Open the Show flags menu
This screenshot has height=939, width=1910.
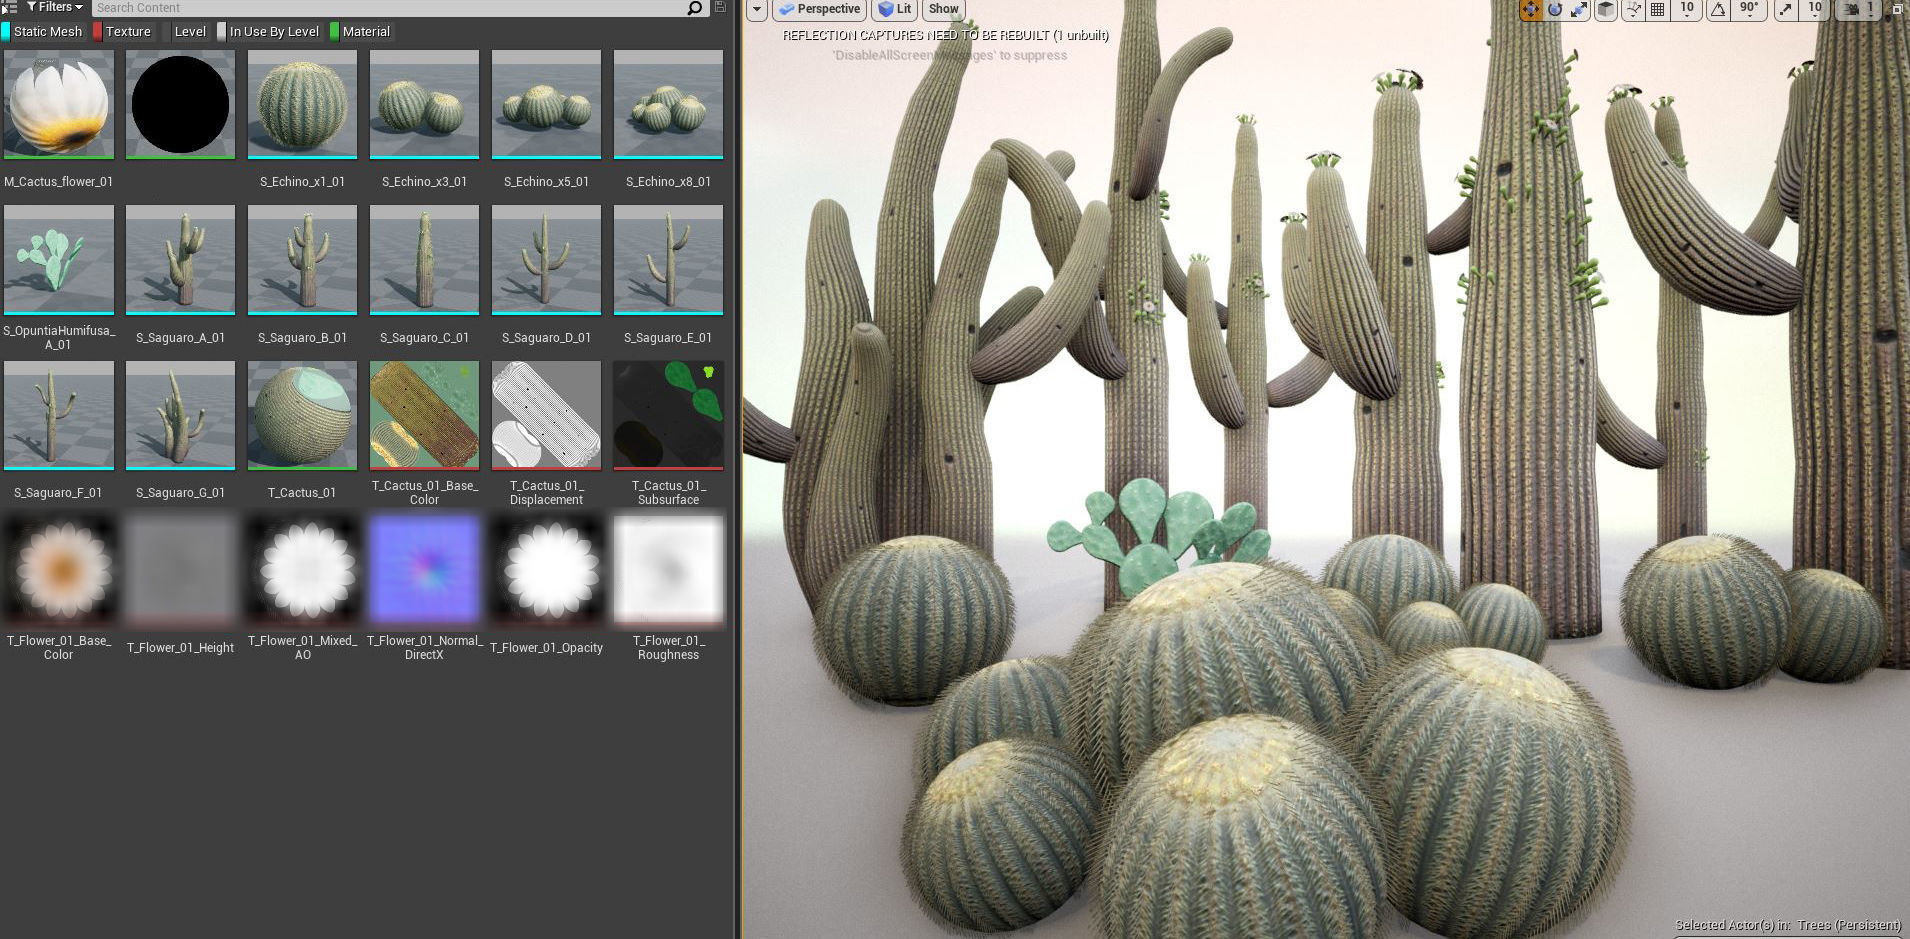pyautogui.click(x=943, y=9)
